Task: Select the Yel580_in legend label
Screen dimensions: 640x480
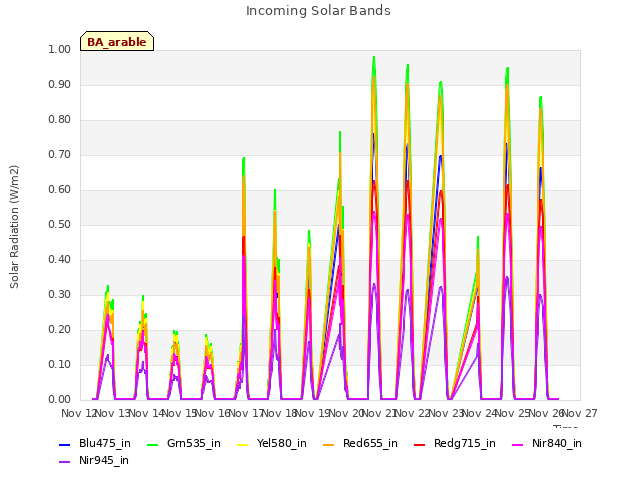Action: [282, 444]
